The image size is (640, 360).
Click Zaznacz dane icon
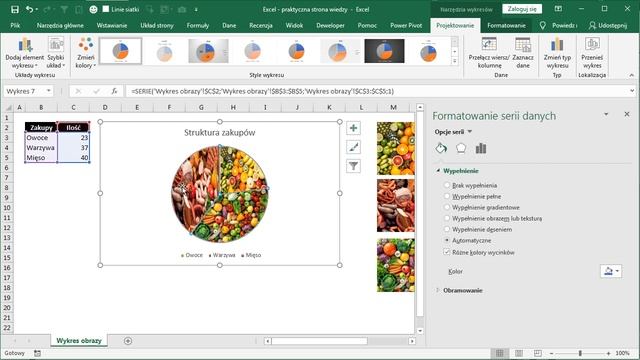523,53
